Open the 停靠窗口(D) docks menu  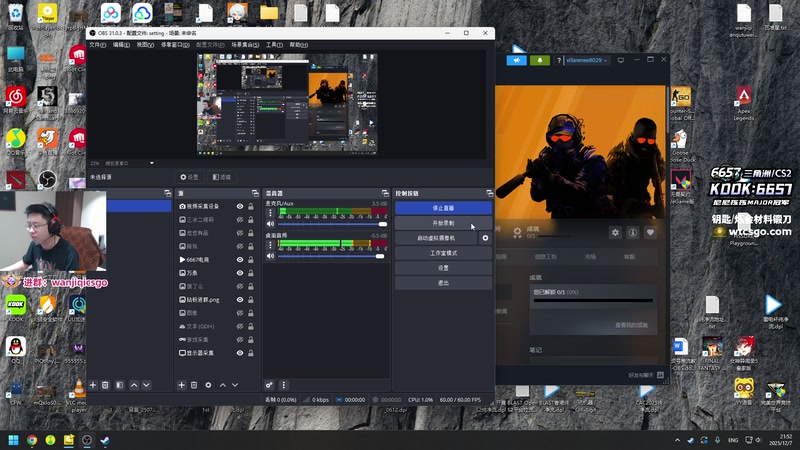[175, 45]
